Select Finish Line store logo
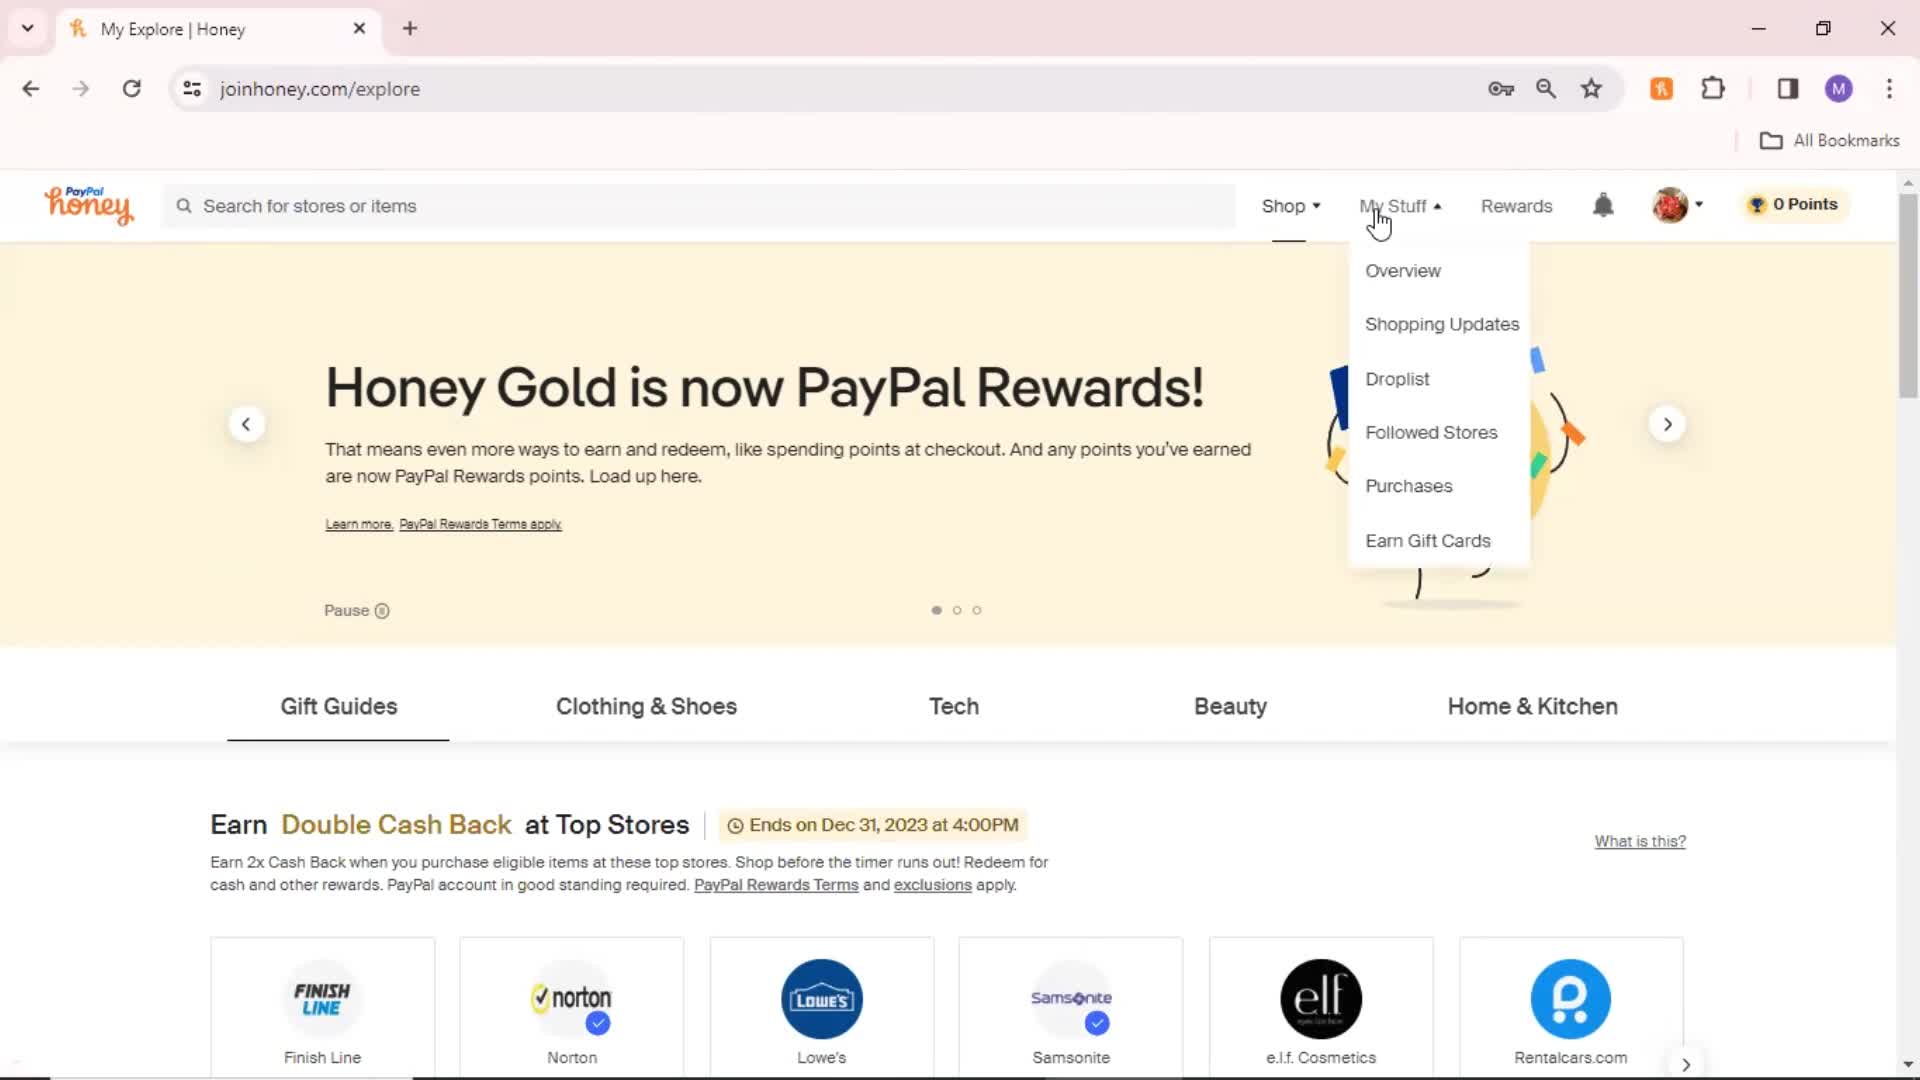This screenshot has width=1920, height=1080. pyautogui.click(x=322, y=999)
